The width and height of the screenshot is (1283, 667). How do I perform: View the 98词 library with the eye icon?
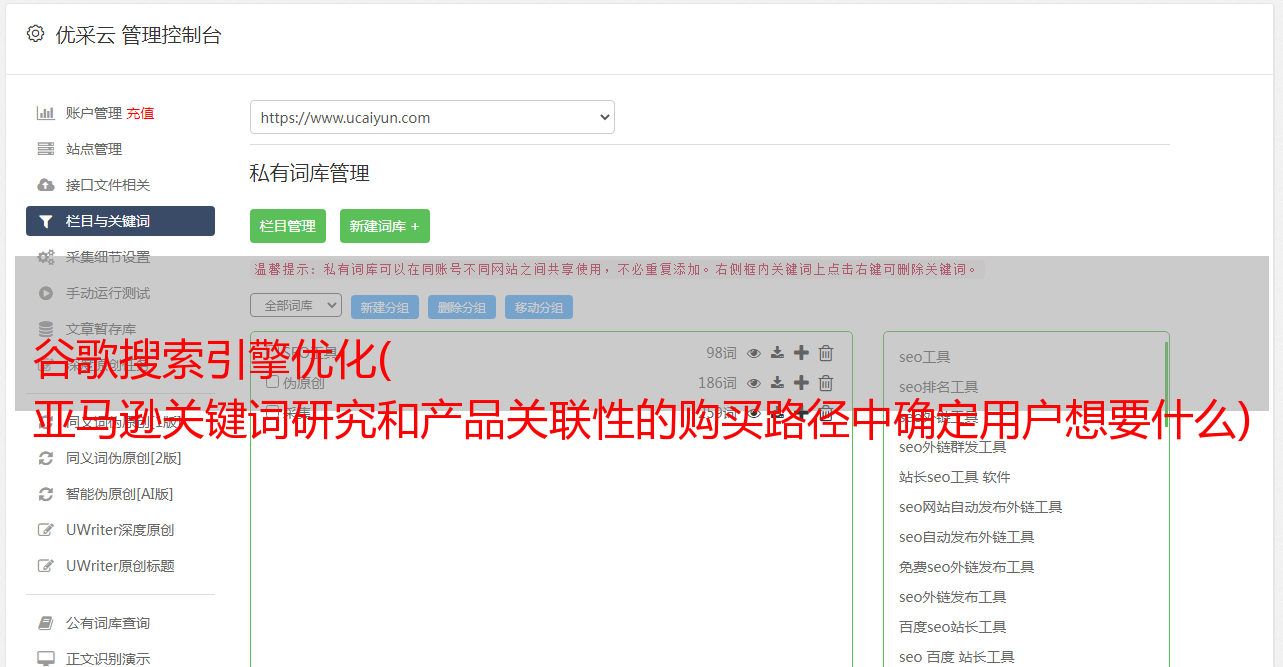tap(754, 353)
